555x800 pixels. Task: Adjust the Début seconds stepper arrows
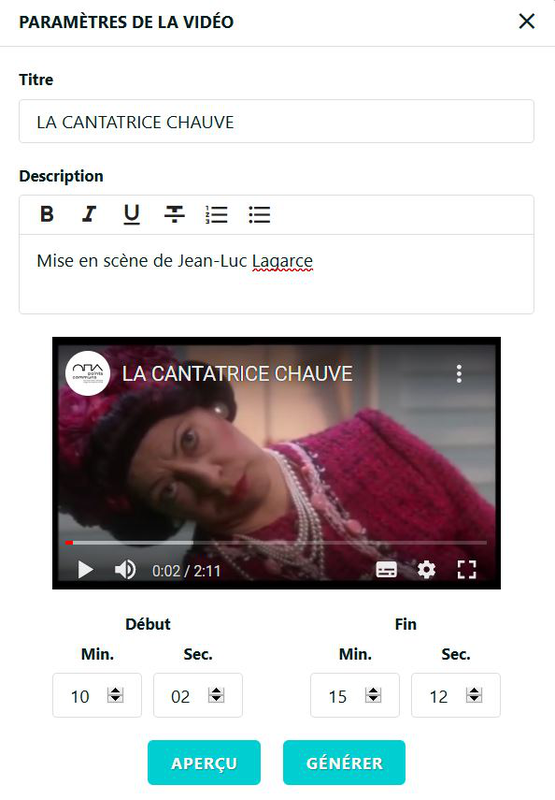click(x=216, y=695)
